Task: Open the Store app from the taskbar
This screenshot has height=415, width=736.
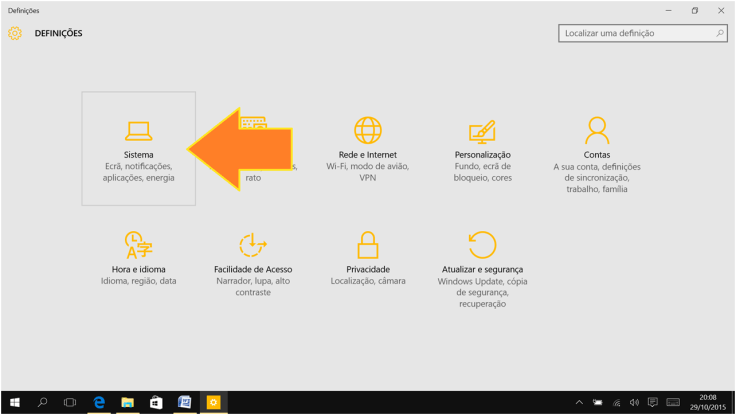Action: [x=156, y=402]
